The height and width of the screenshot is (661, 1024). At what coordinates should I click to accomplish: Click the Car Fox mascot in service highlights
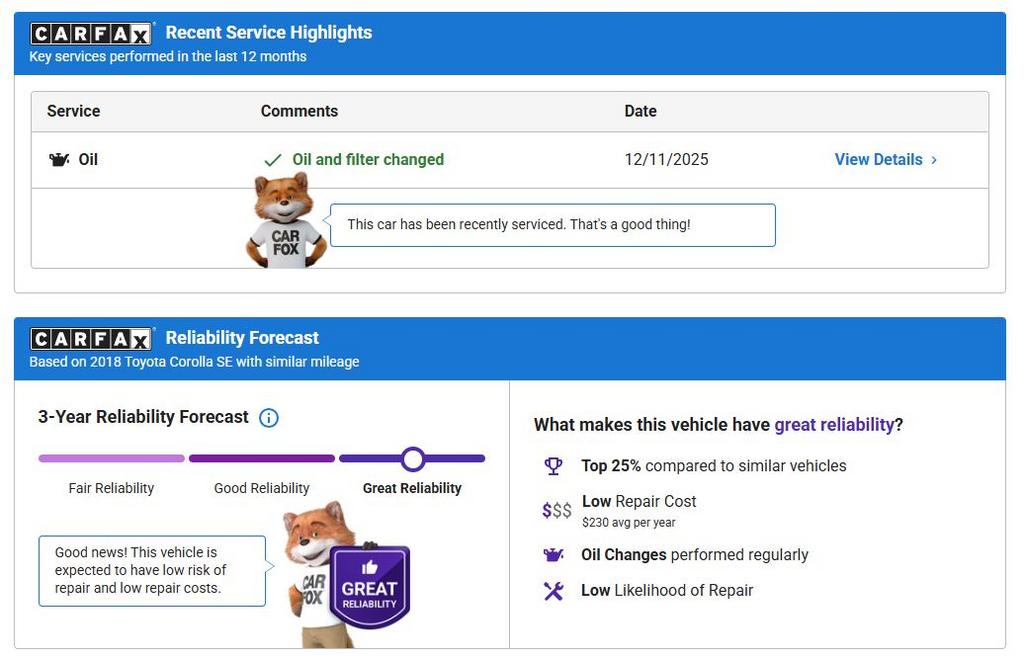(x=285, y=222)
